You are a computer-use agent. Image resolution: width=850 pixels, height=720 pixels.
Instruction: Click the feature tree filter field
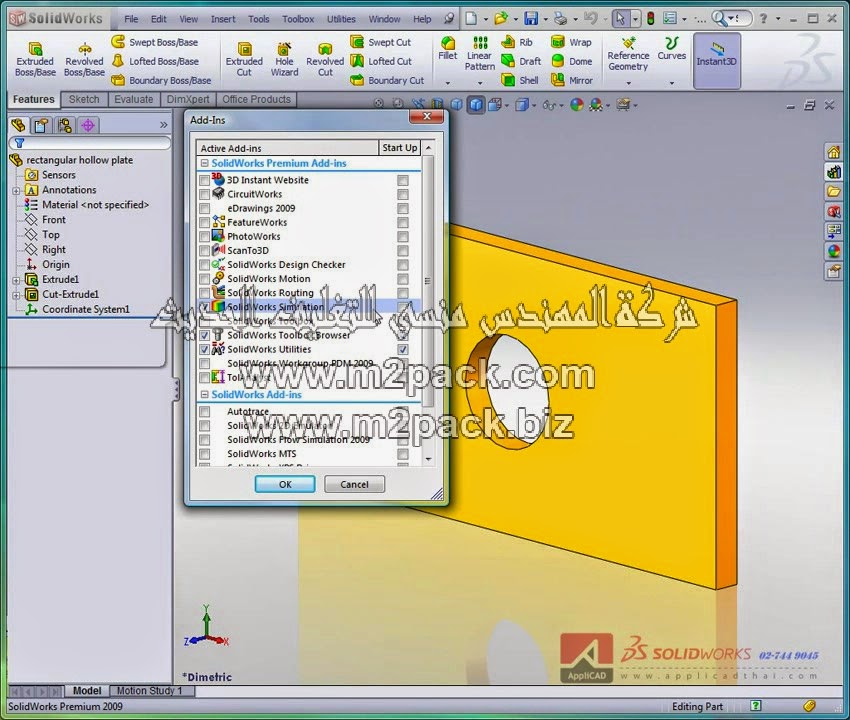click(90, 143)
